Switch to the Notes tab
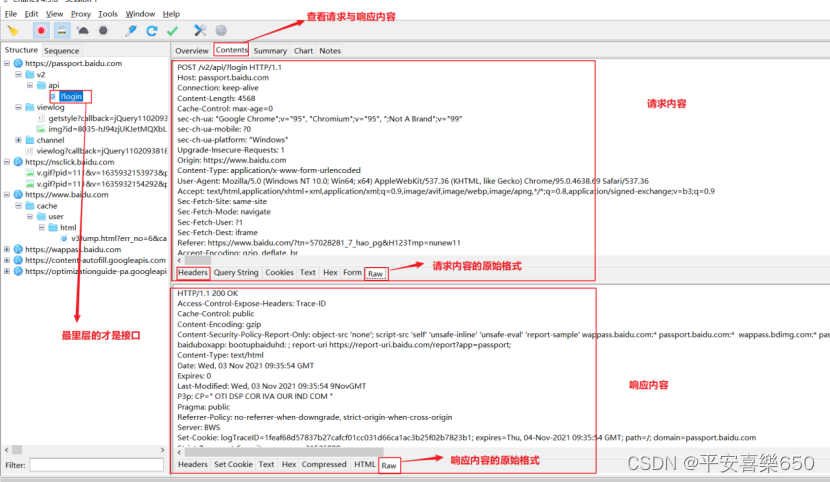Screen dimensions: 830x482 [330, 51]
